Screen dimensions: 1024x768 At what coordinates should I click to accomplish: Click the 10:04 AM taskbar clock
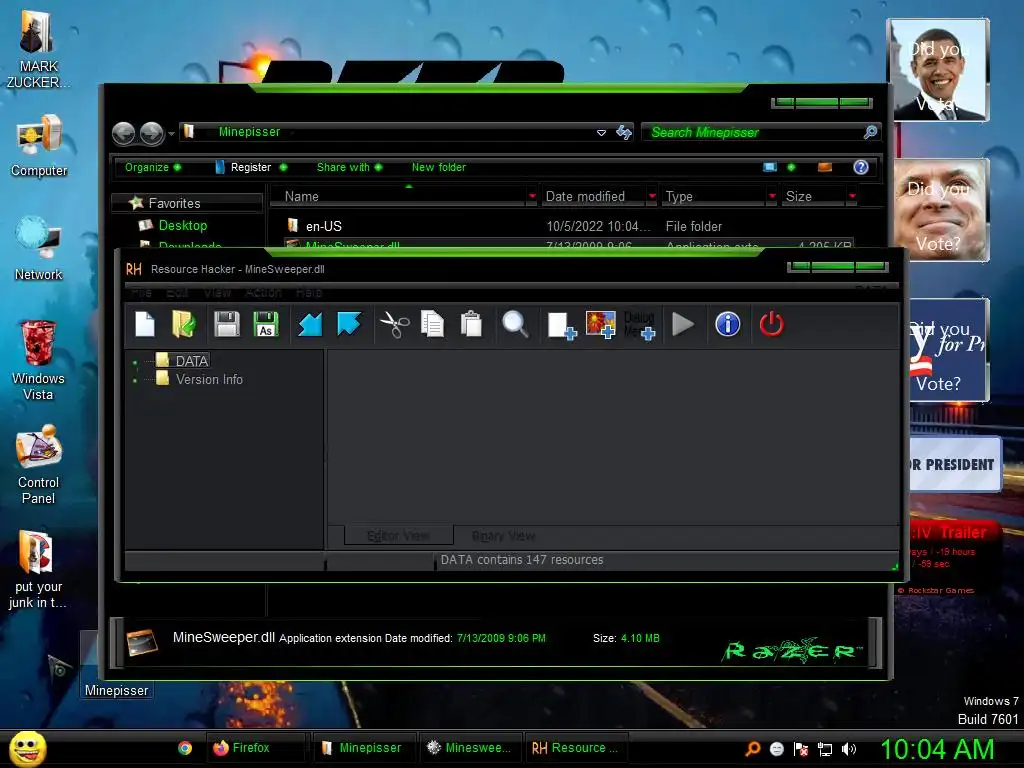point(937,749)
